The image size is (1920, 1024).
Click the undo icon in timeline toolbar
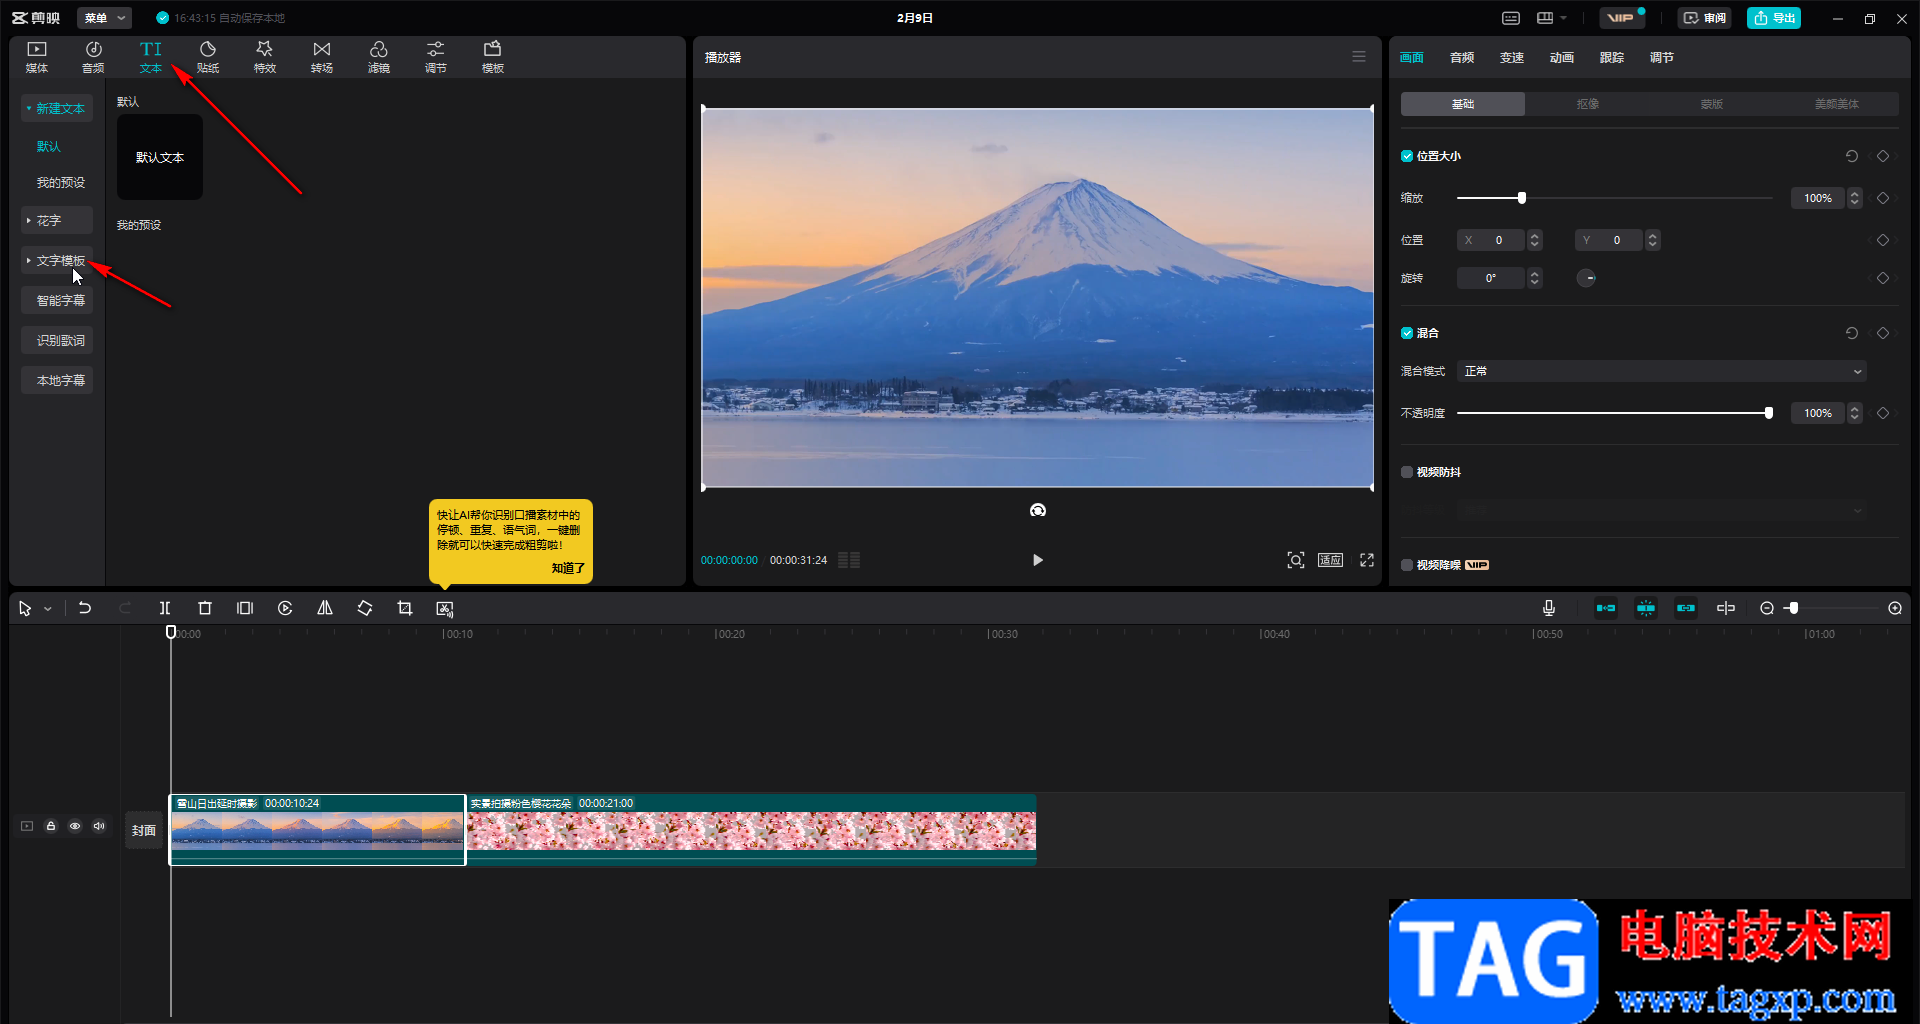point(85,608)
